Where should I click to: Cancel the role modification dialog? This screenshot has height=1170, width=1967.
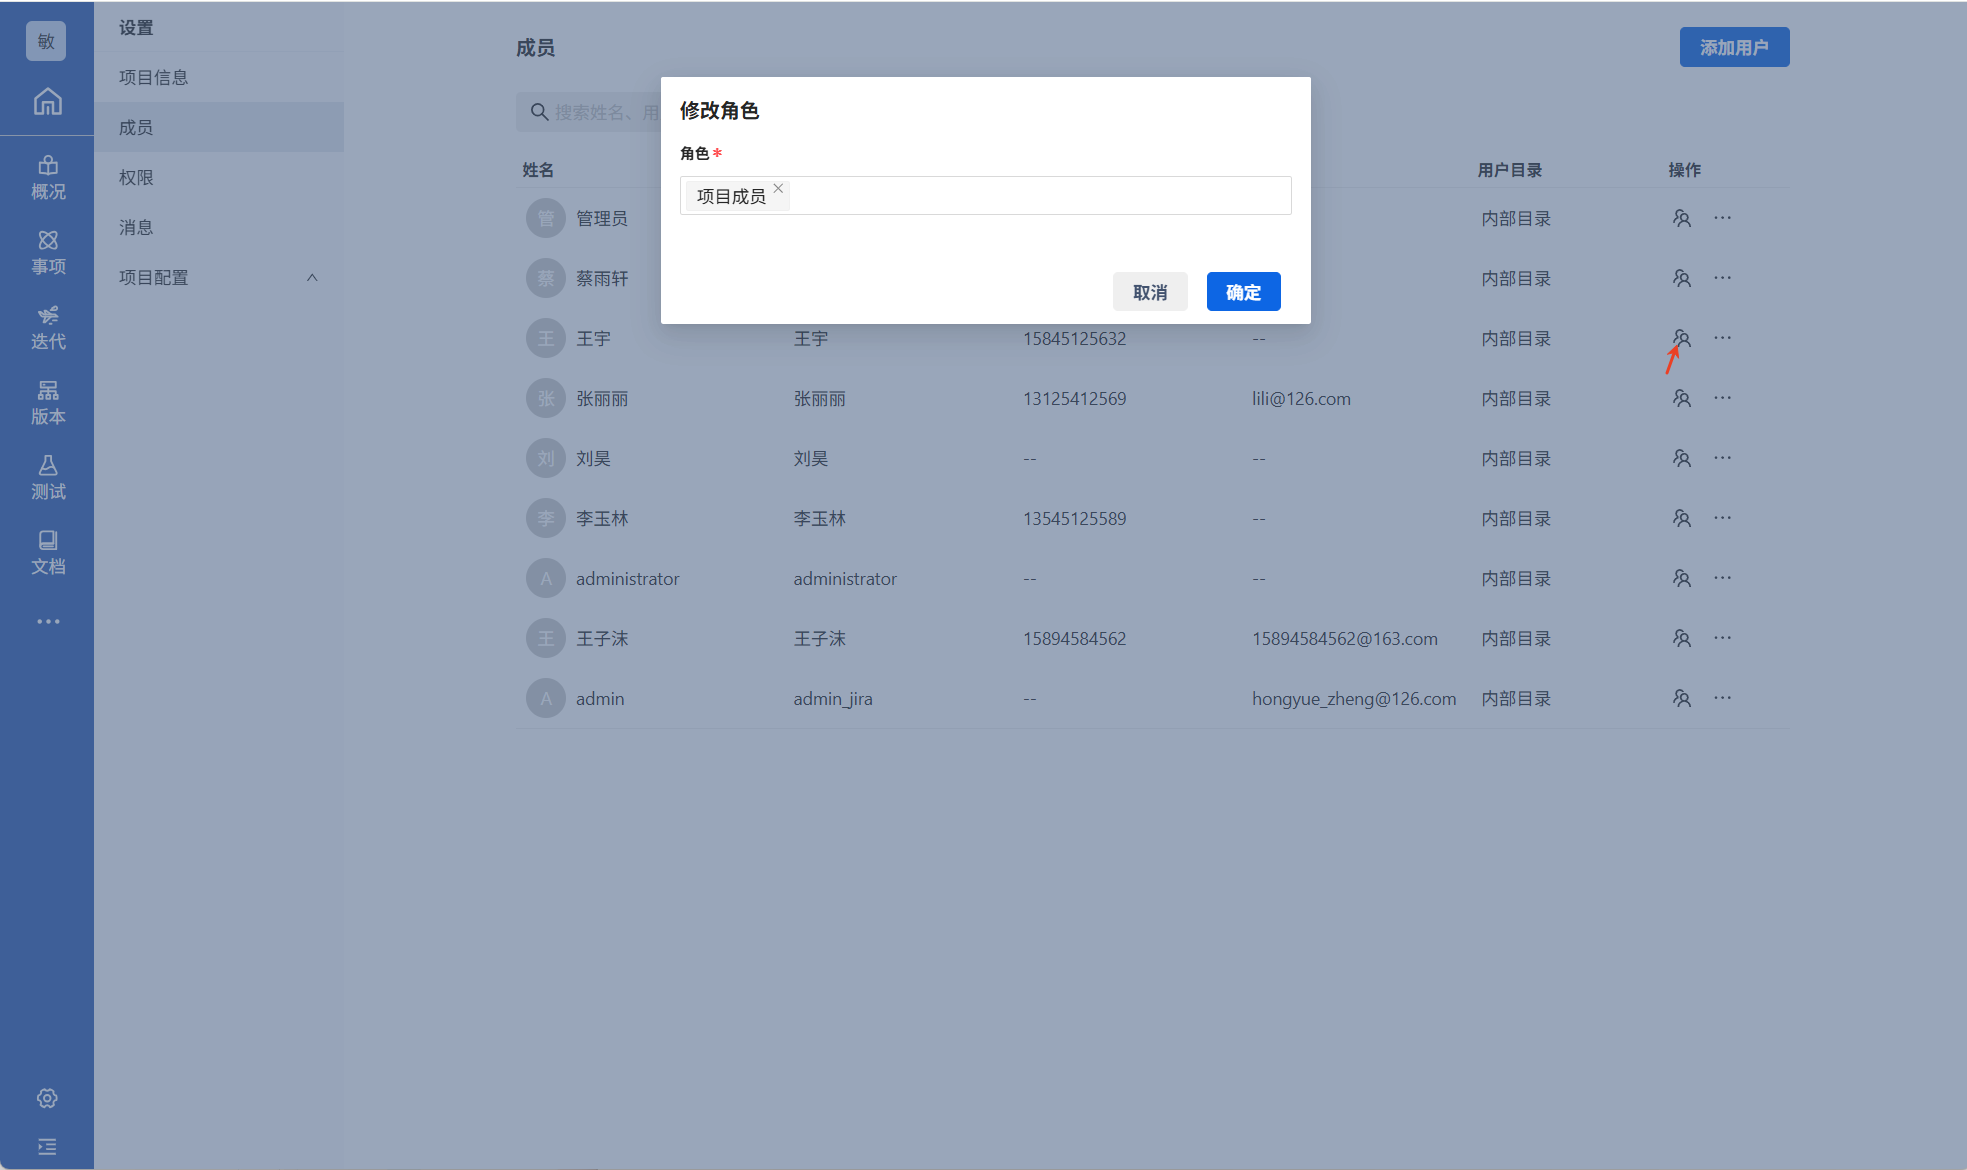coord(1150,292)
